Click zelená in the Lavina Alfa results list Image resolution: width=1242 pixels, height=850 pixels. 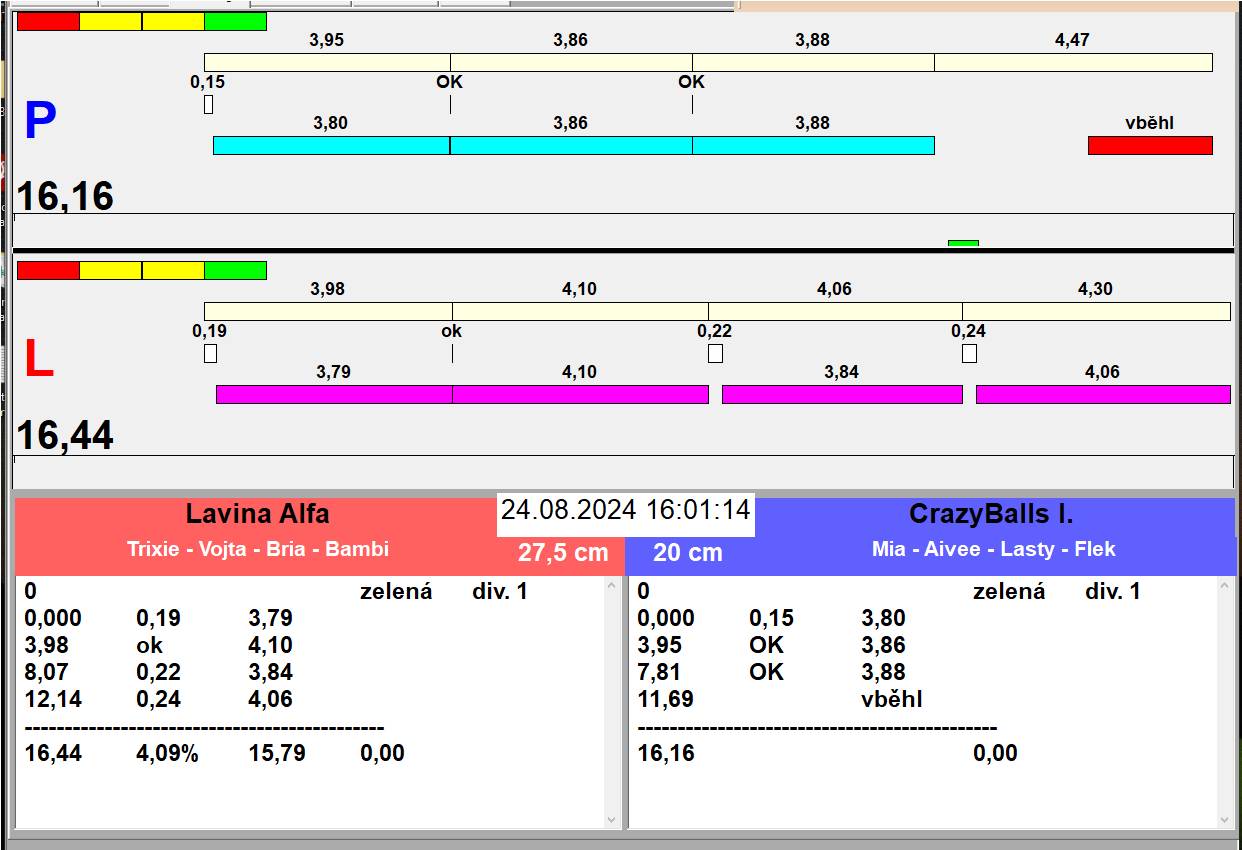coord(396,591)
